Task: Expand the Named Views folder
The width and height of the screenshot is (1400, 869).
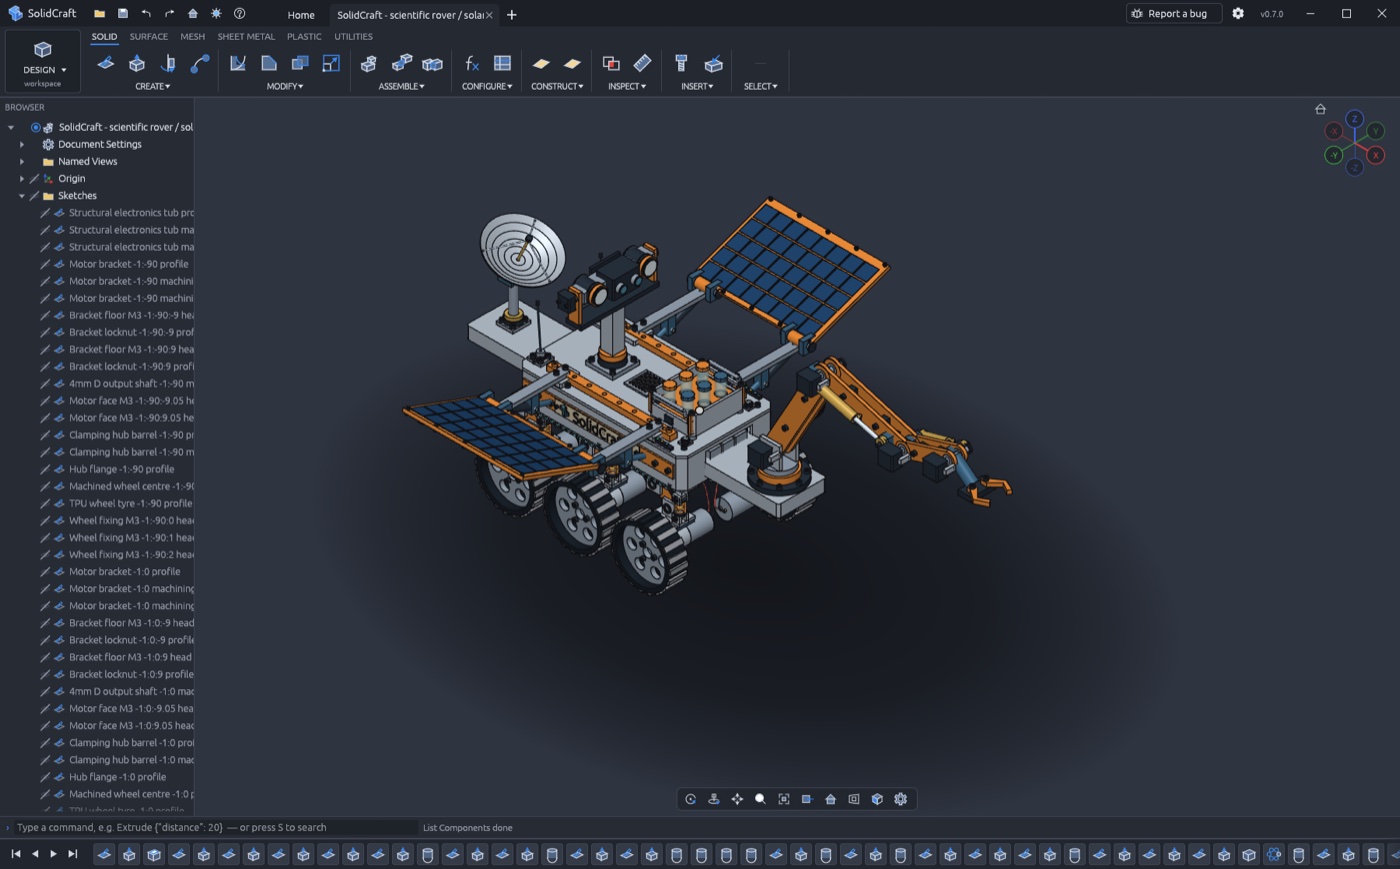Action: pyautogui.click(x=22, y=161)
